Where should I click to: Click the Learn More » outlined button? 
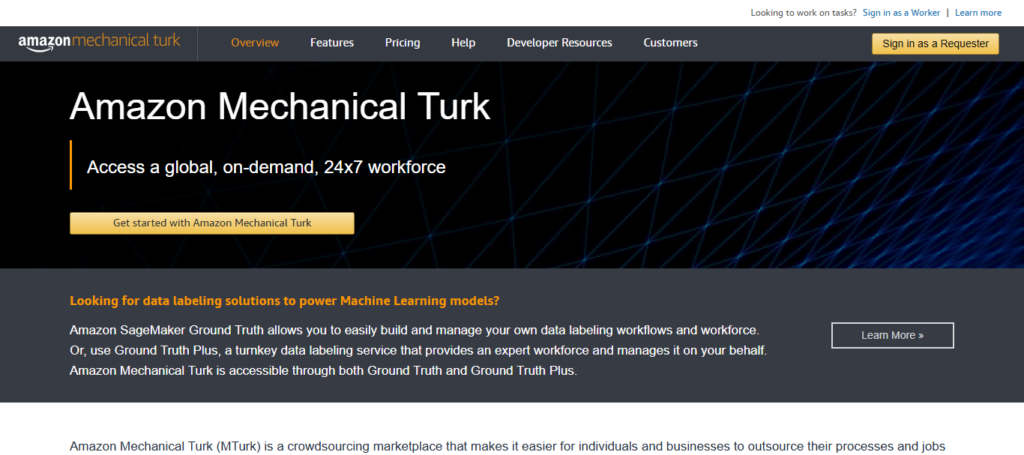click(892, 336)
